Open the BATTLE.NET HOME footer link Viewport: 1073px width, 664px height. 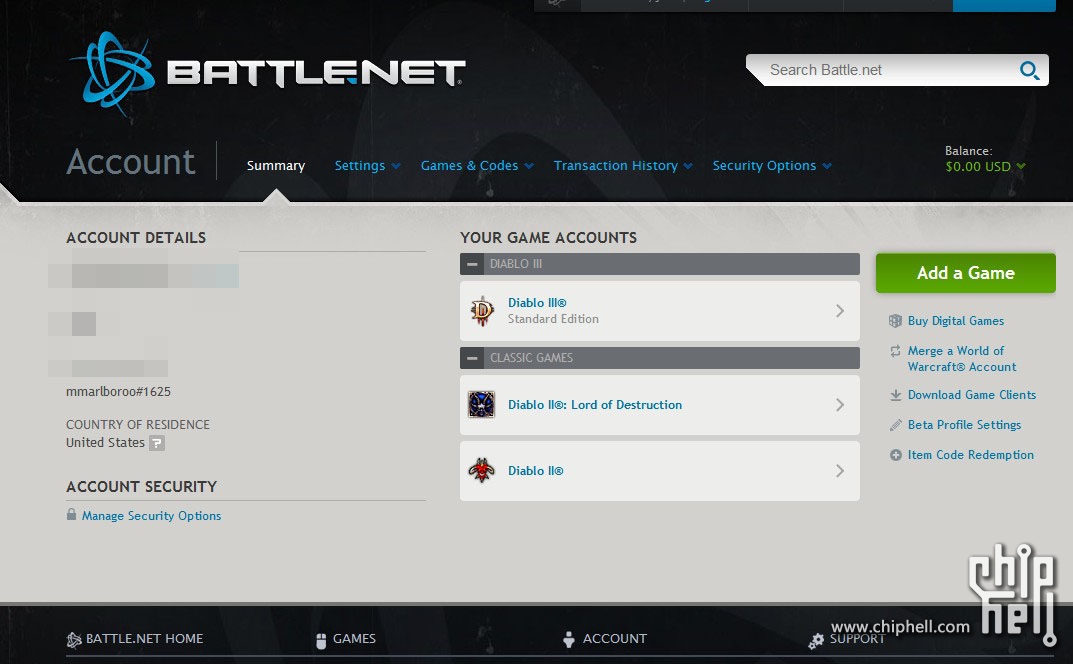(x=144, y=639)
